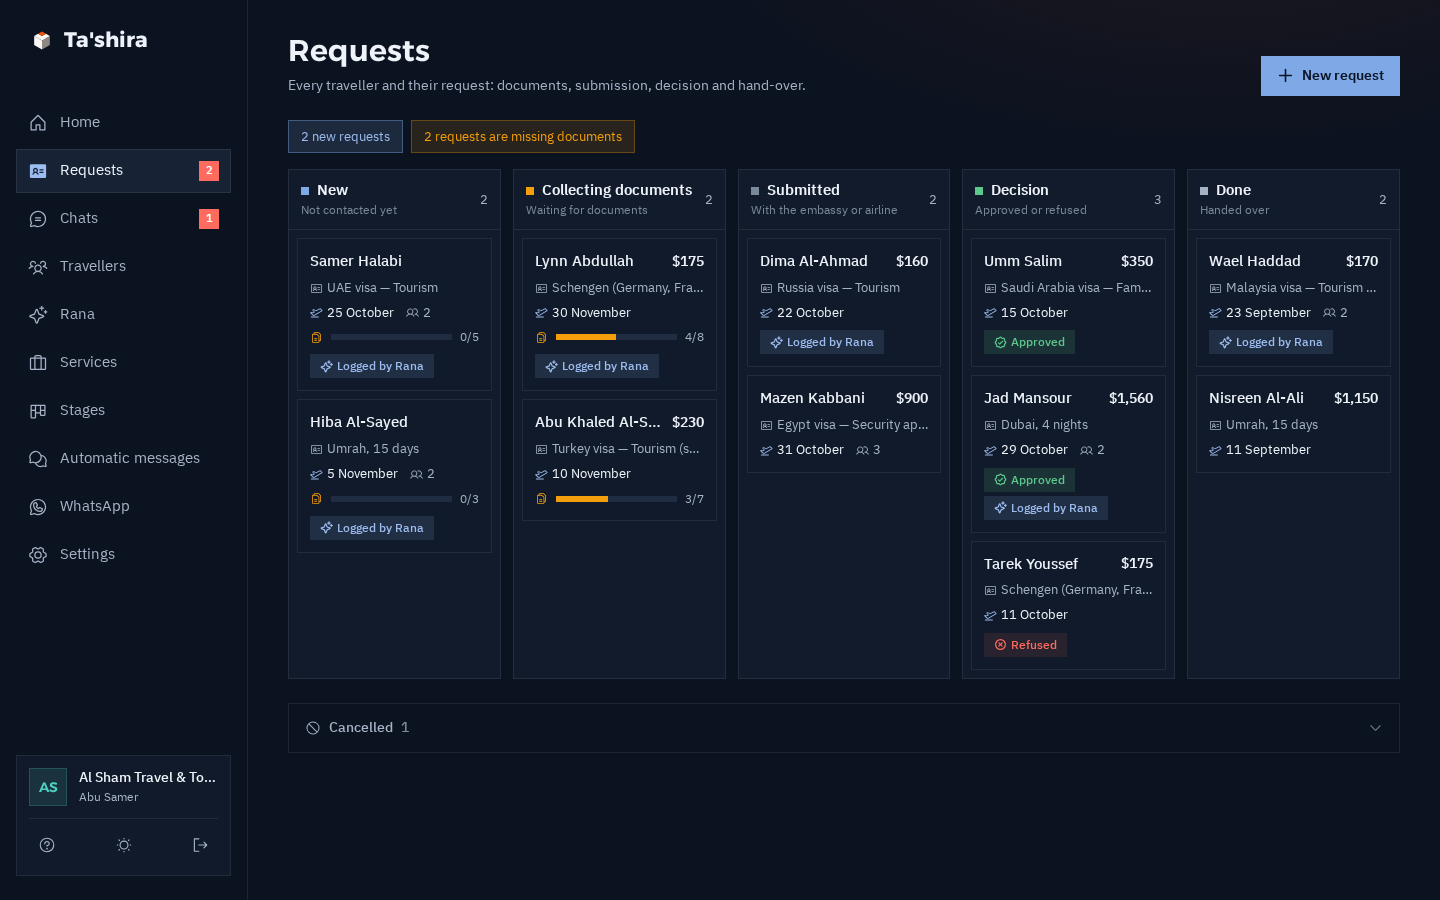This screenshot has width=1440, height=900.
Task: Go to Home in sidebar
Action: 123,122
